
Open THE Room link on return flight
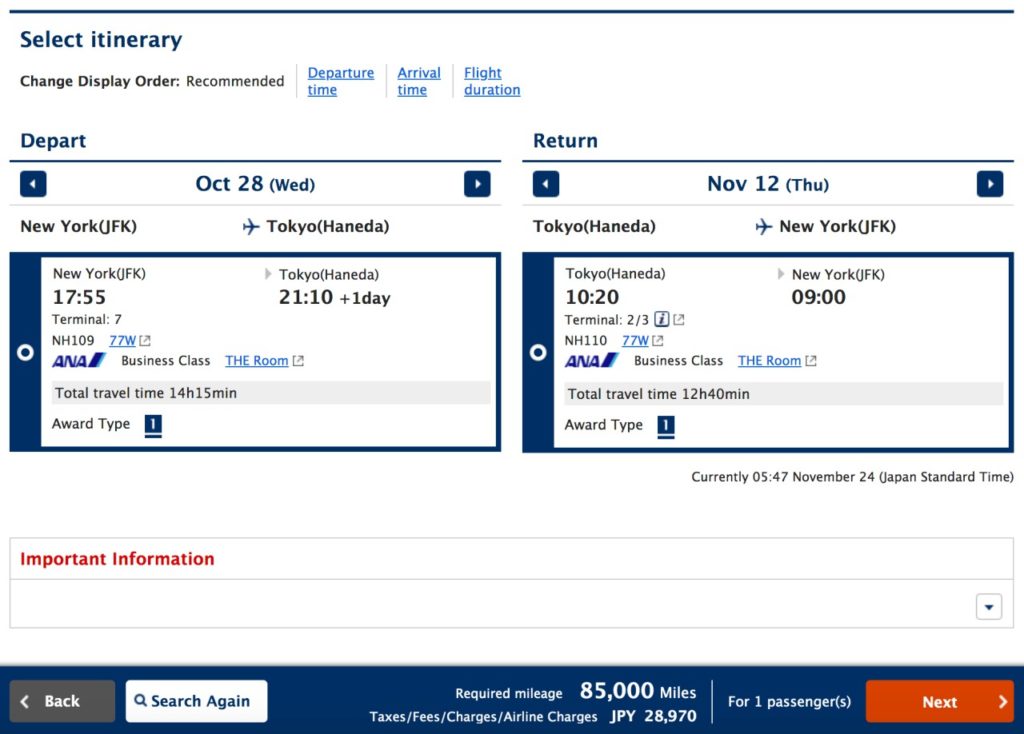(769, 361)
